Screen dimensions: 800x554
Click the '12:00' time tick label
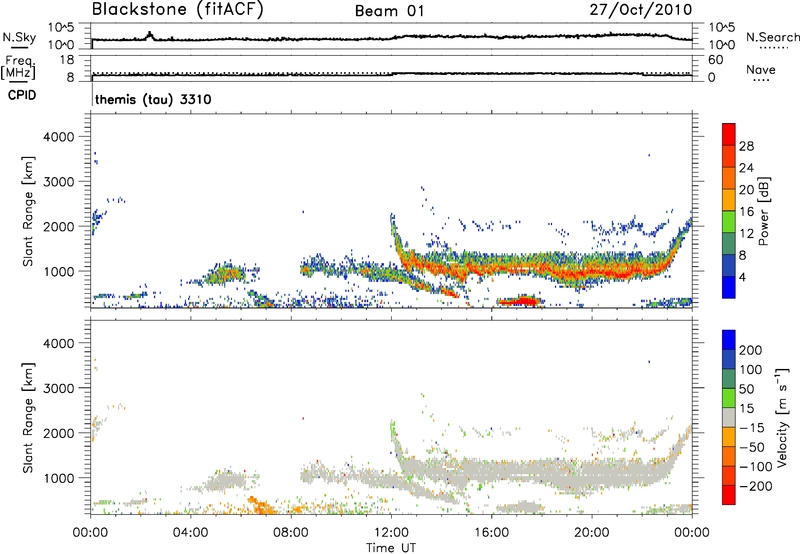[391, 533]
